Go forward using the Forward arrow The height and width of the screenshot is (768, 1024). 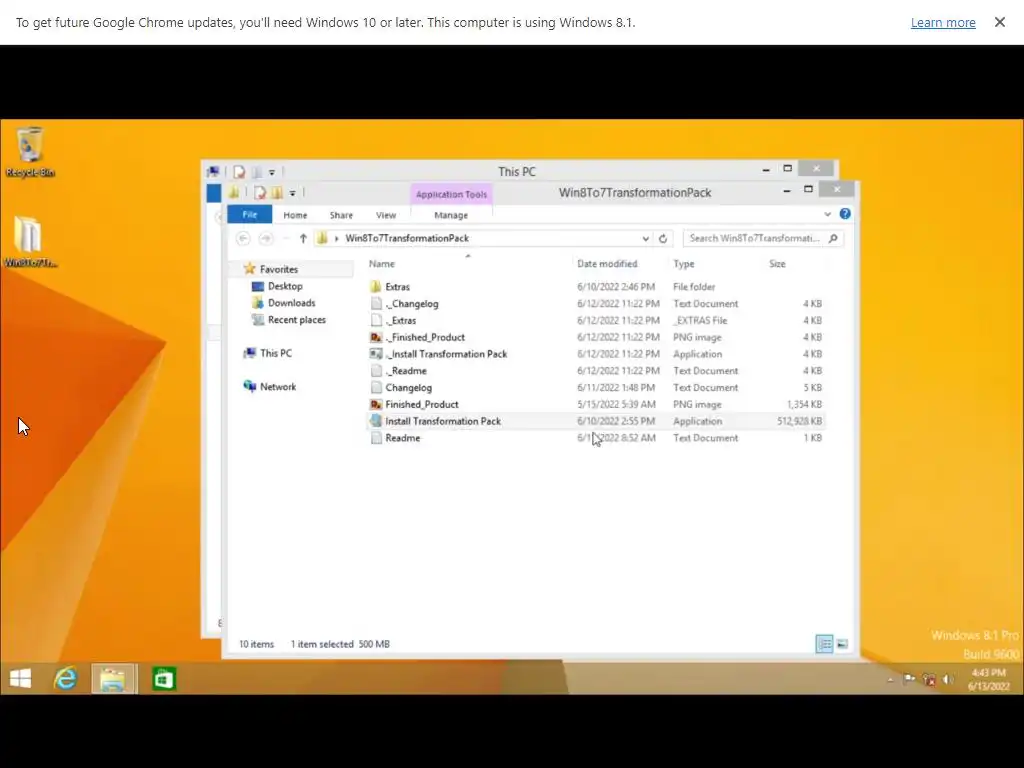(265, 238)
